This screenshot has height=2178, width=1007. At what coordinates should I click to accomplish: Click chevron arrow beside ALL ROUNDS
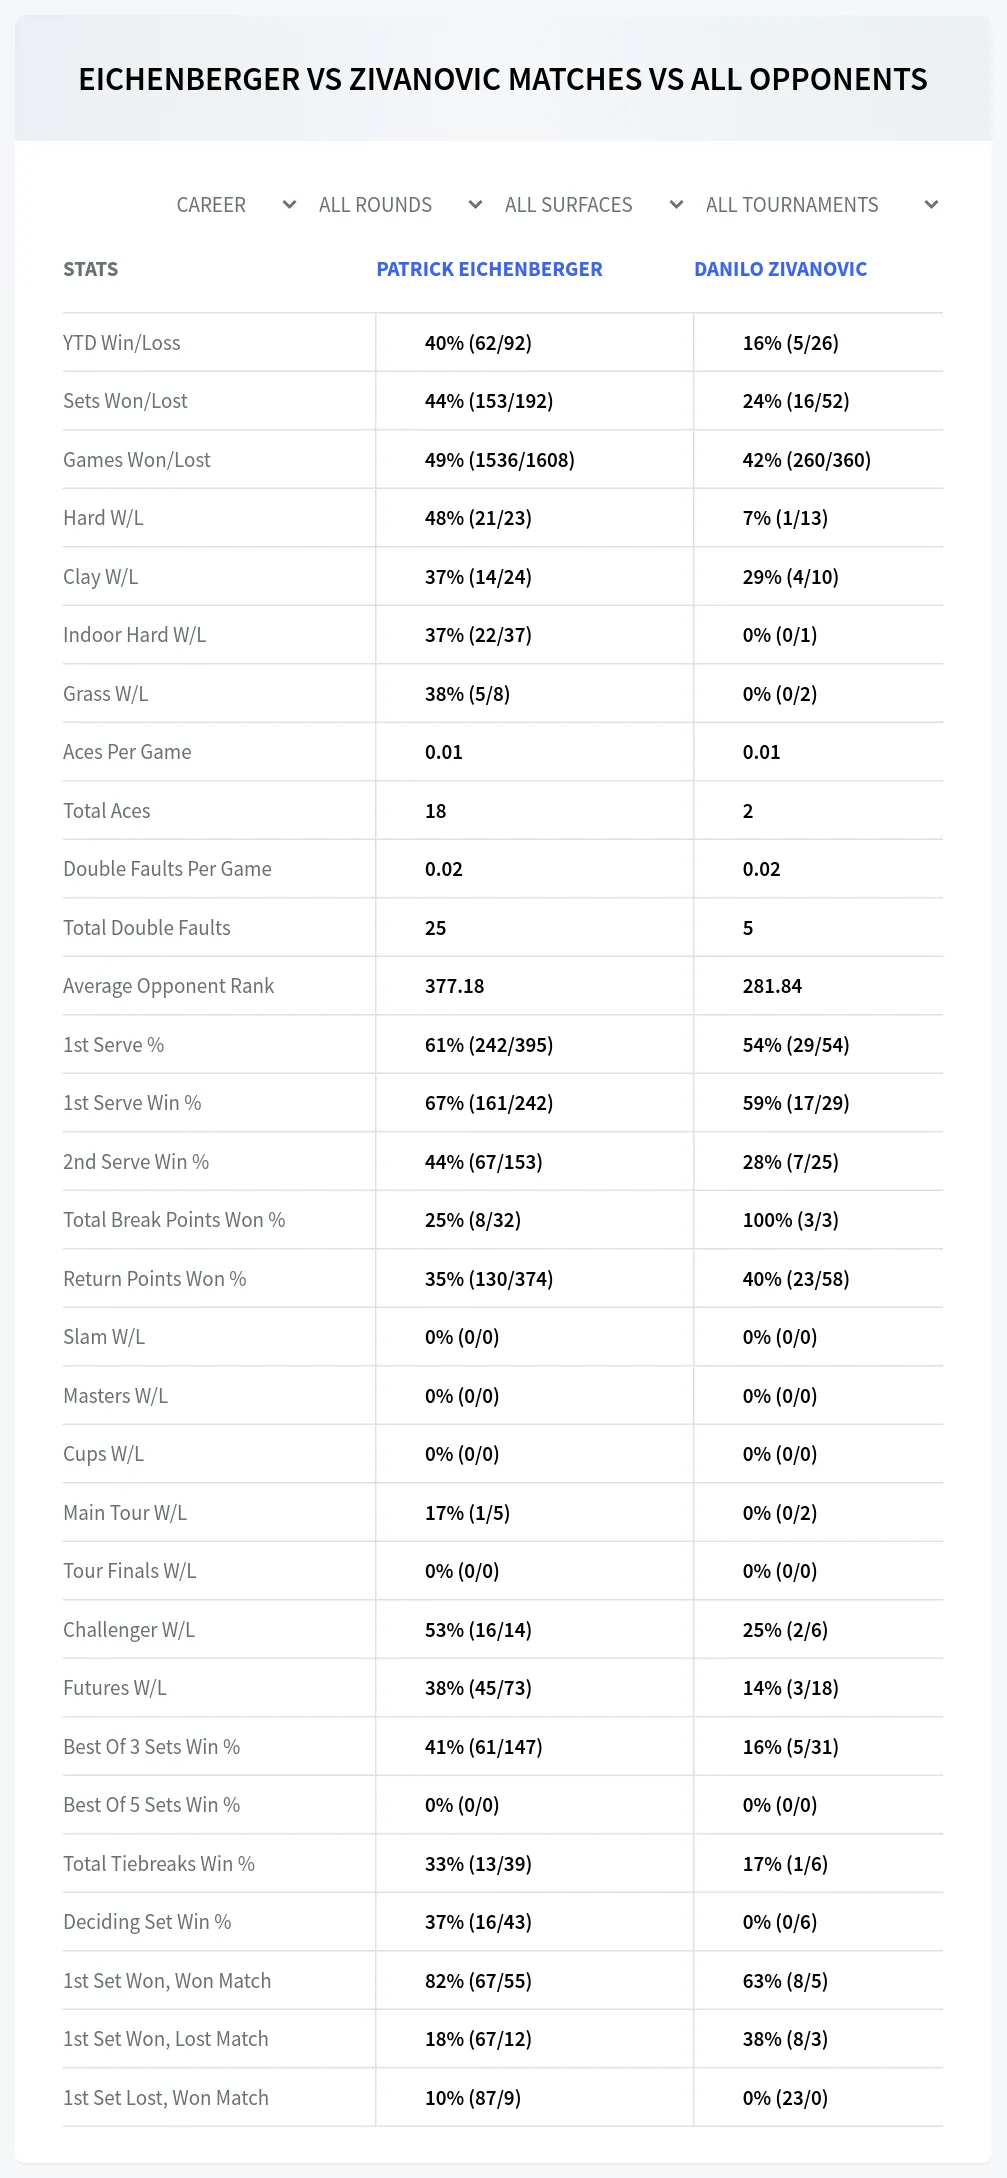point(475,205)
